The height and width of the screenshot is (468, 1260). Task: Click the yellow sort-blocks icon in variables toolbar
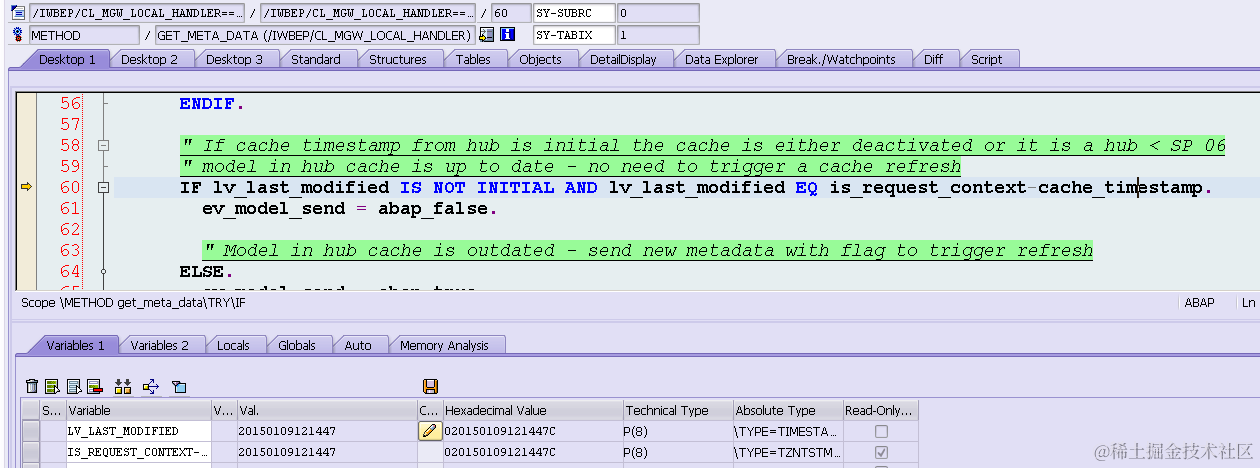(123, 386)
